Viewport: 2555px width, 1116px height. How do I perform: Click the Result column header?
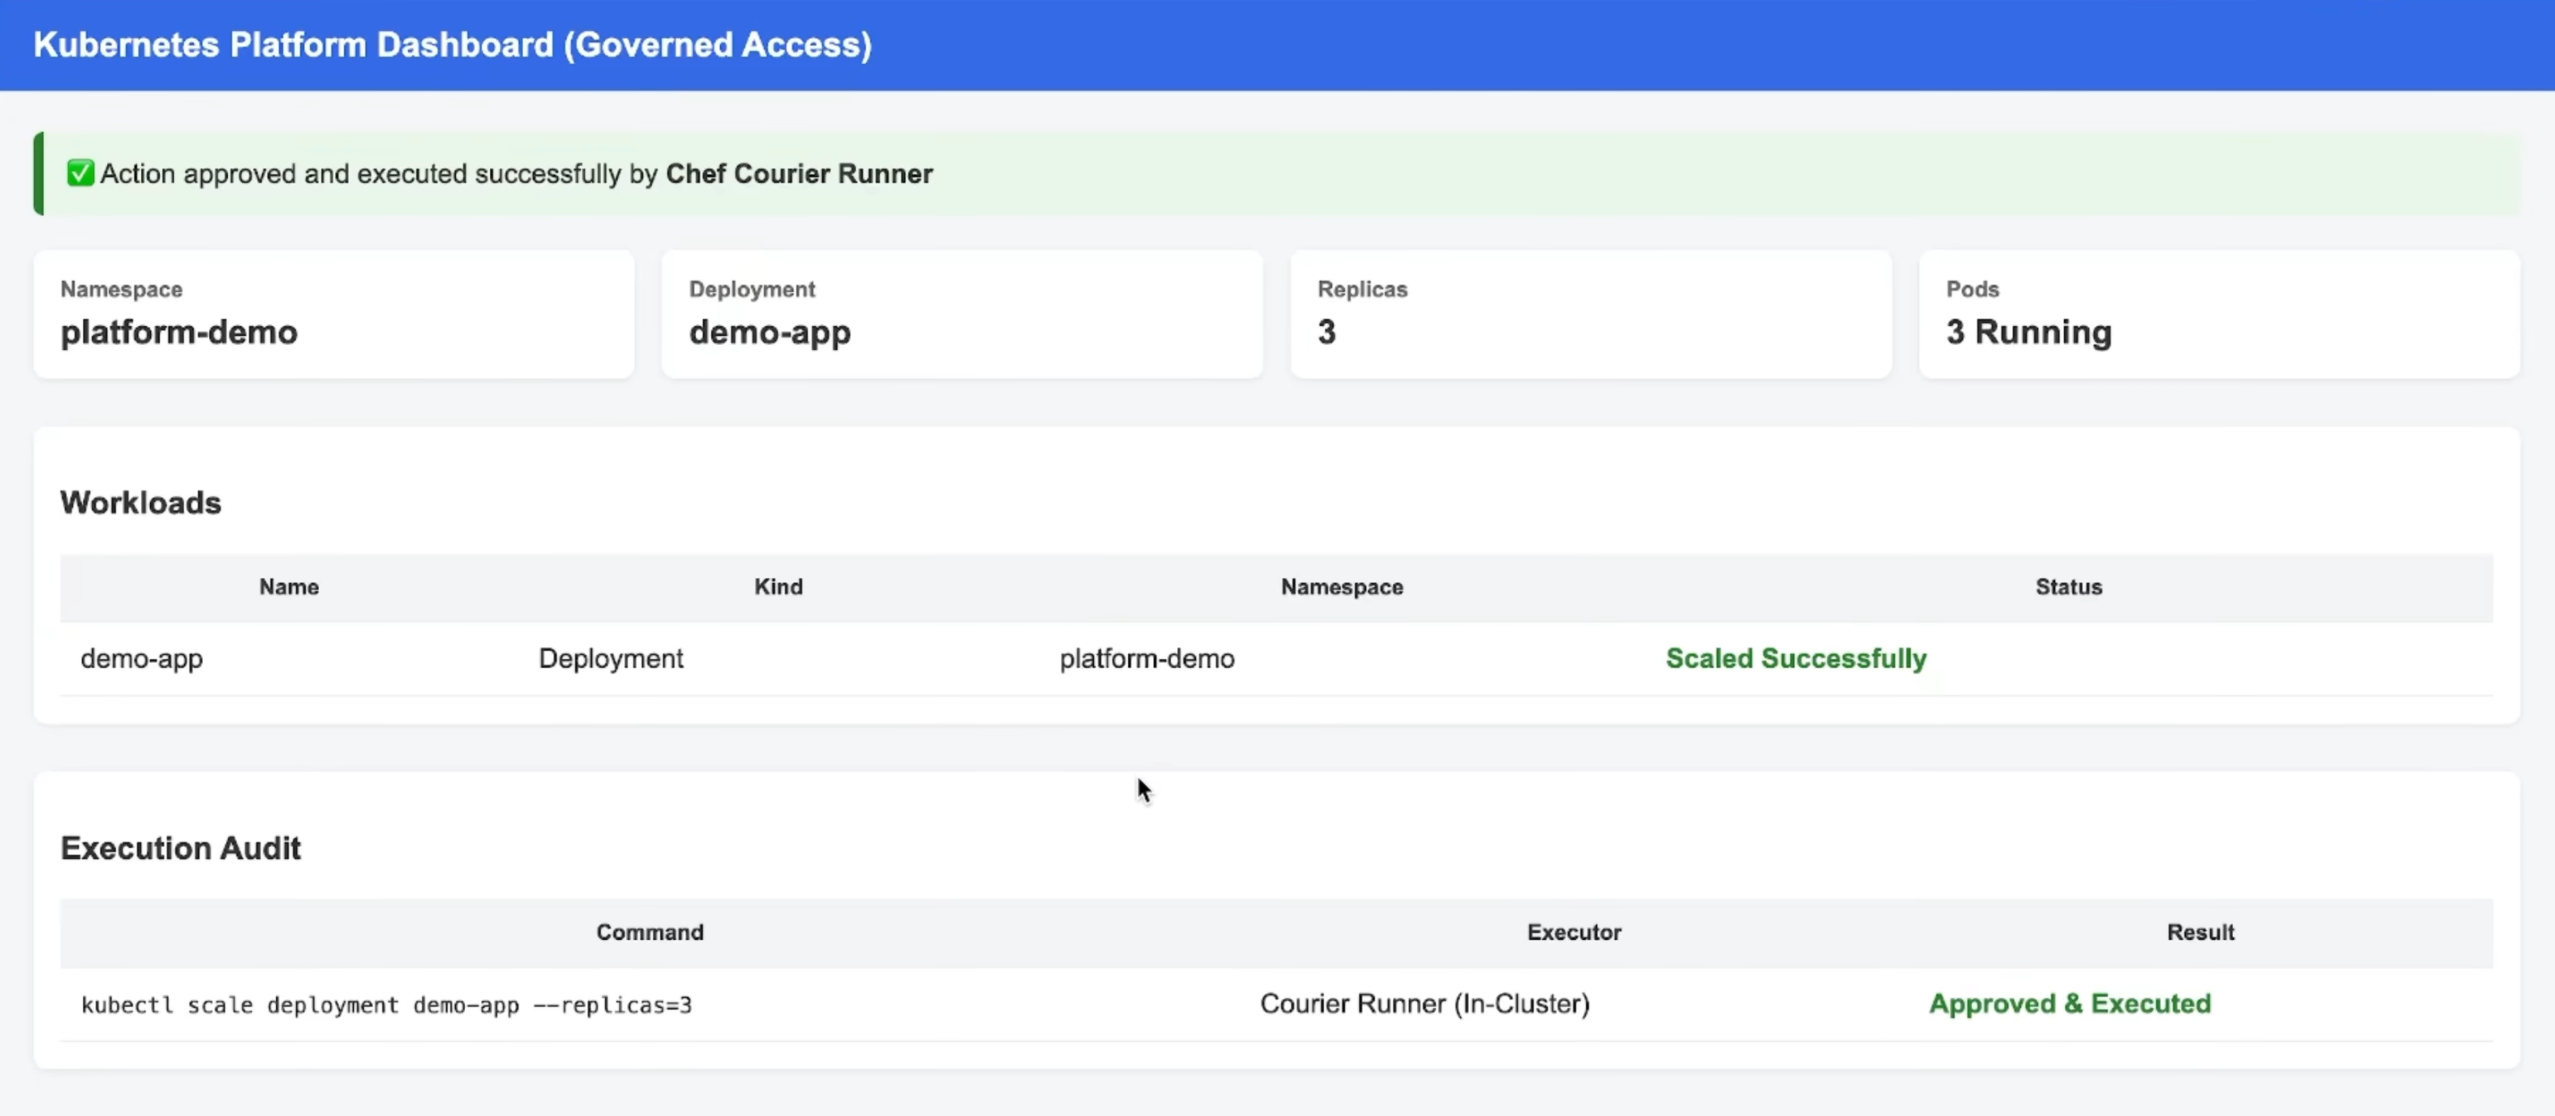pyautogui.click(x=2200, y=932)
